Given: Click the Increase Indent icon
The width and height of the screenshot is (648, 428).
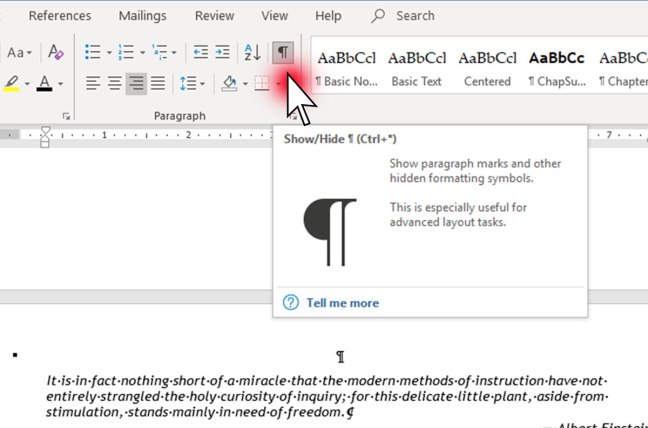Looking at the screenshot, I should [222, 53].
